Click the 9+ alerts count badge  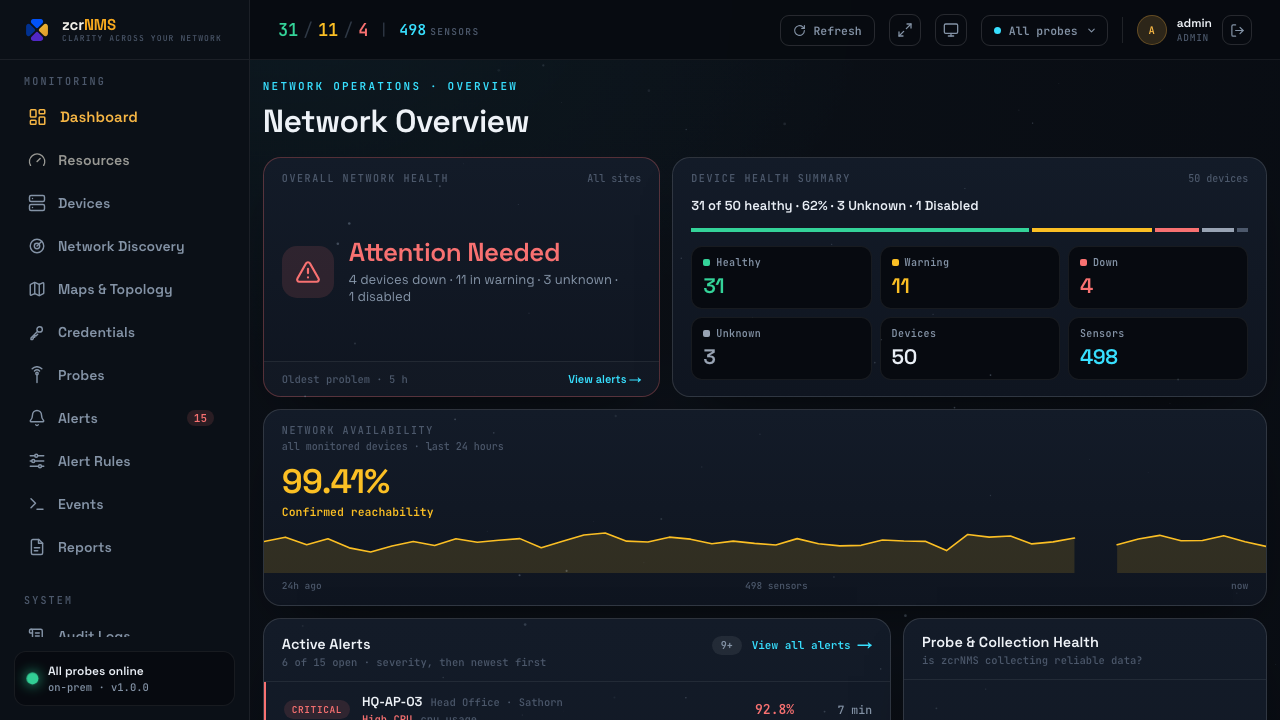tap(727, 645)
